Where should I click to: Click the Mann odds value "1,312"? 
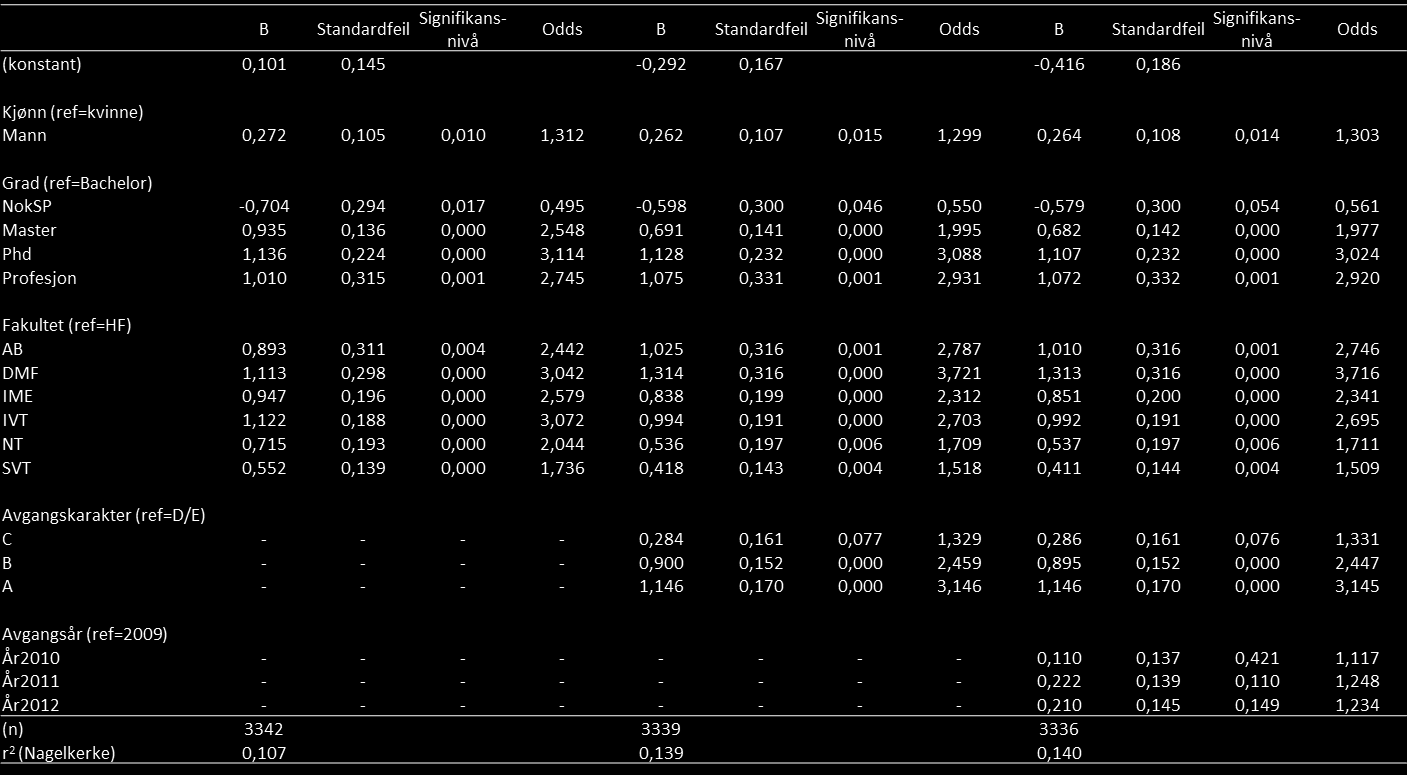[x=562, y=135]
